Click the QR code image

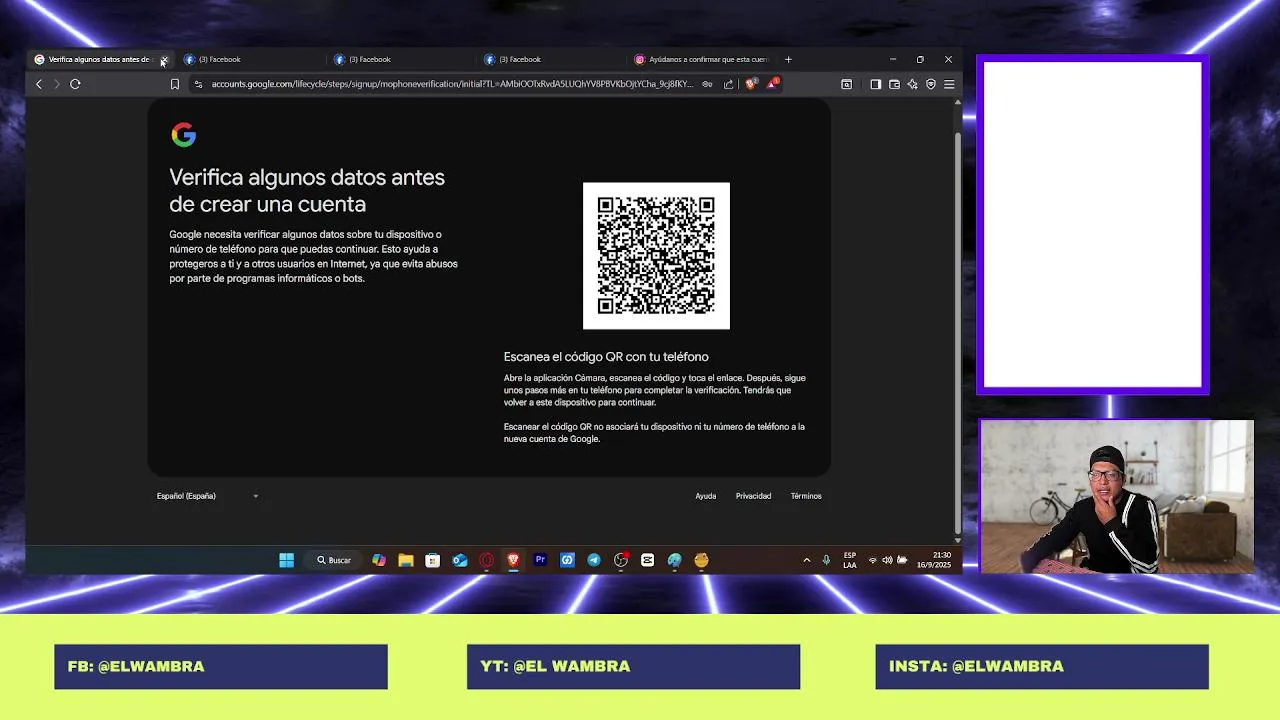click(656, 255)
